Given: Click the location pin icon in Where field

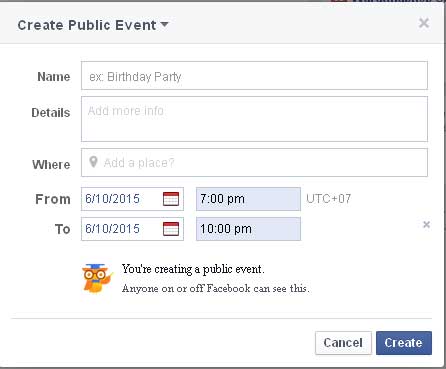Looking at the screenshot, I should point(93,162).
